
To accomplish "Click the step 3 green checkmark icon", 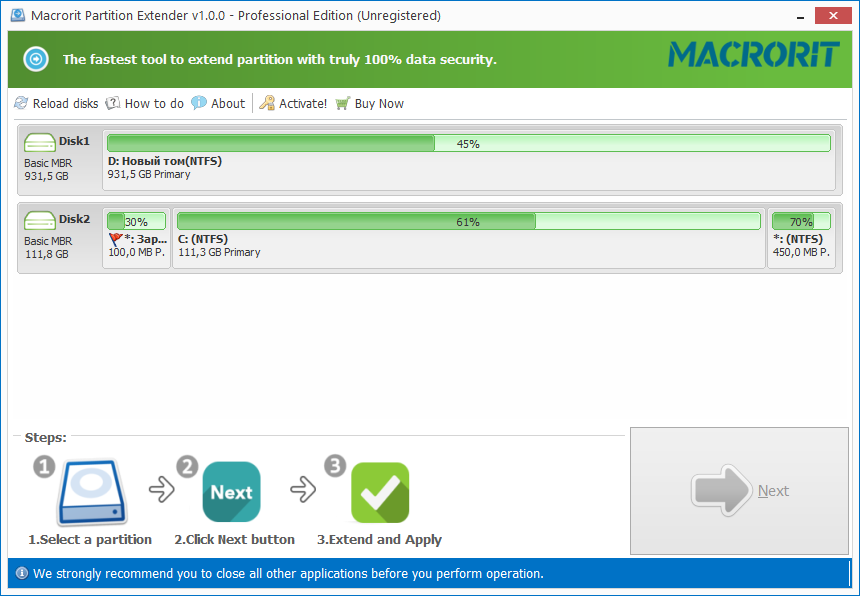I will [x=380, y=491].
